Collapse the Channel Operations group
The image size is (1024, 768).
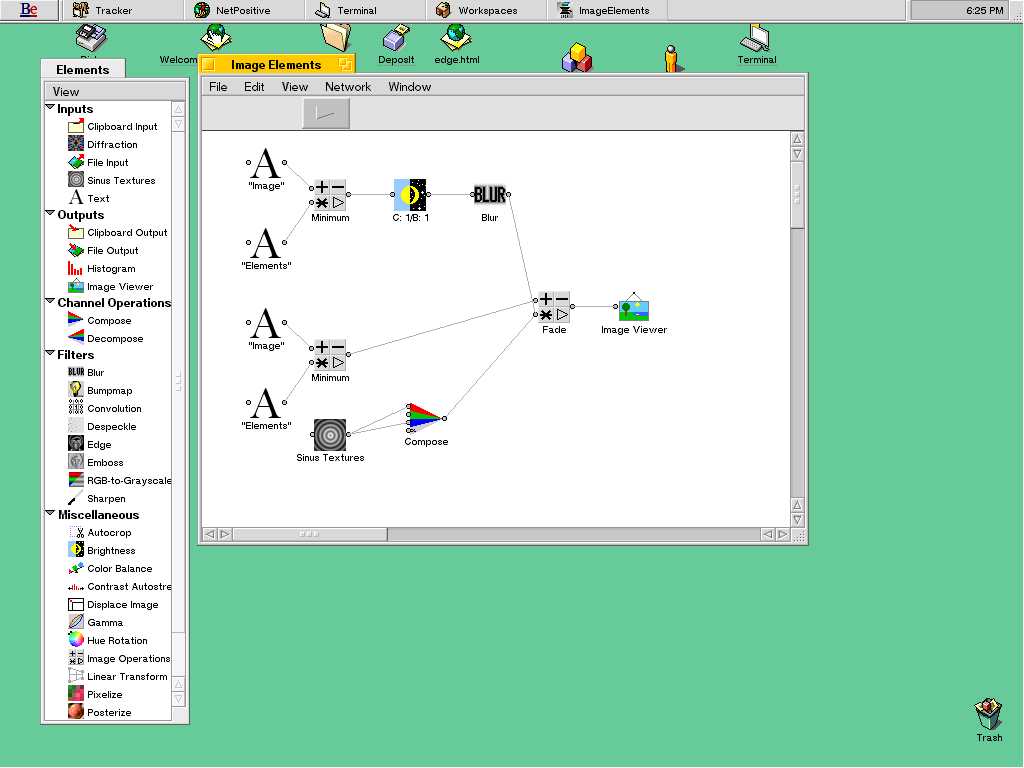50,302
